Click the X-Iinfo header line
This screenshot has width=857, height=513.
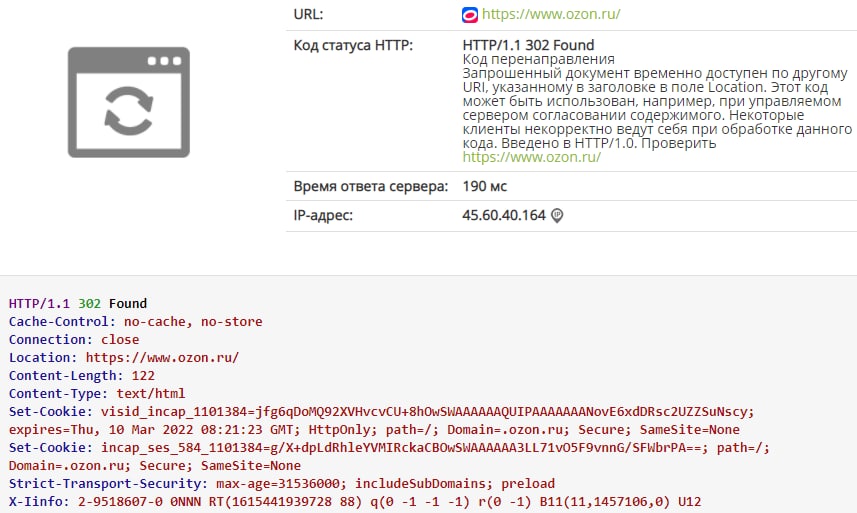click(355, 502)
